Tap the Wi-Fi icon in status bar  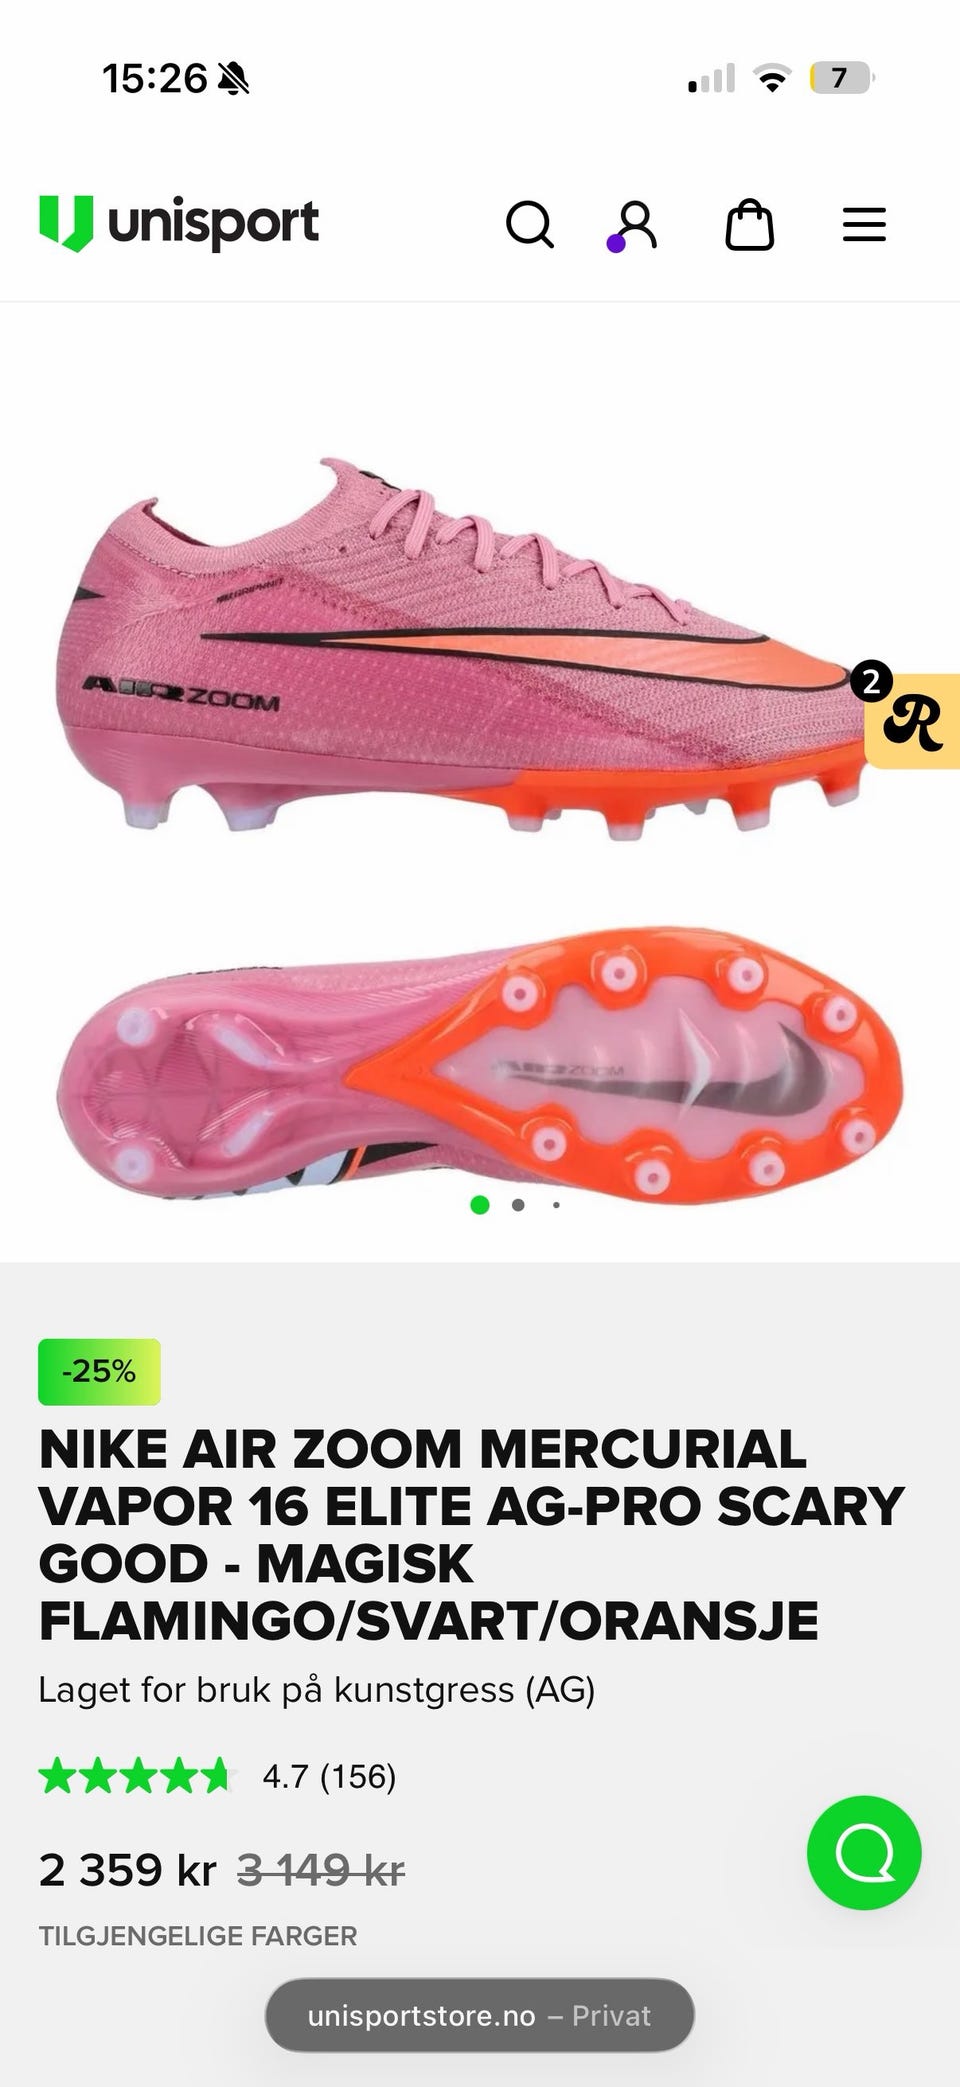point(771,78)
